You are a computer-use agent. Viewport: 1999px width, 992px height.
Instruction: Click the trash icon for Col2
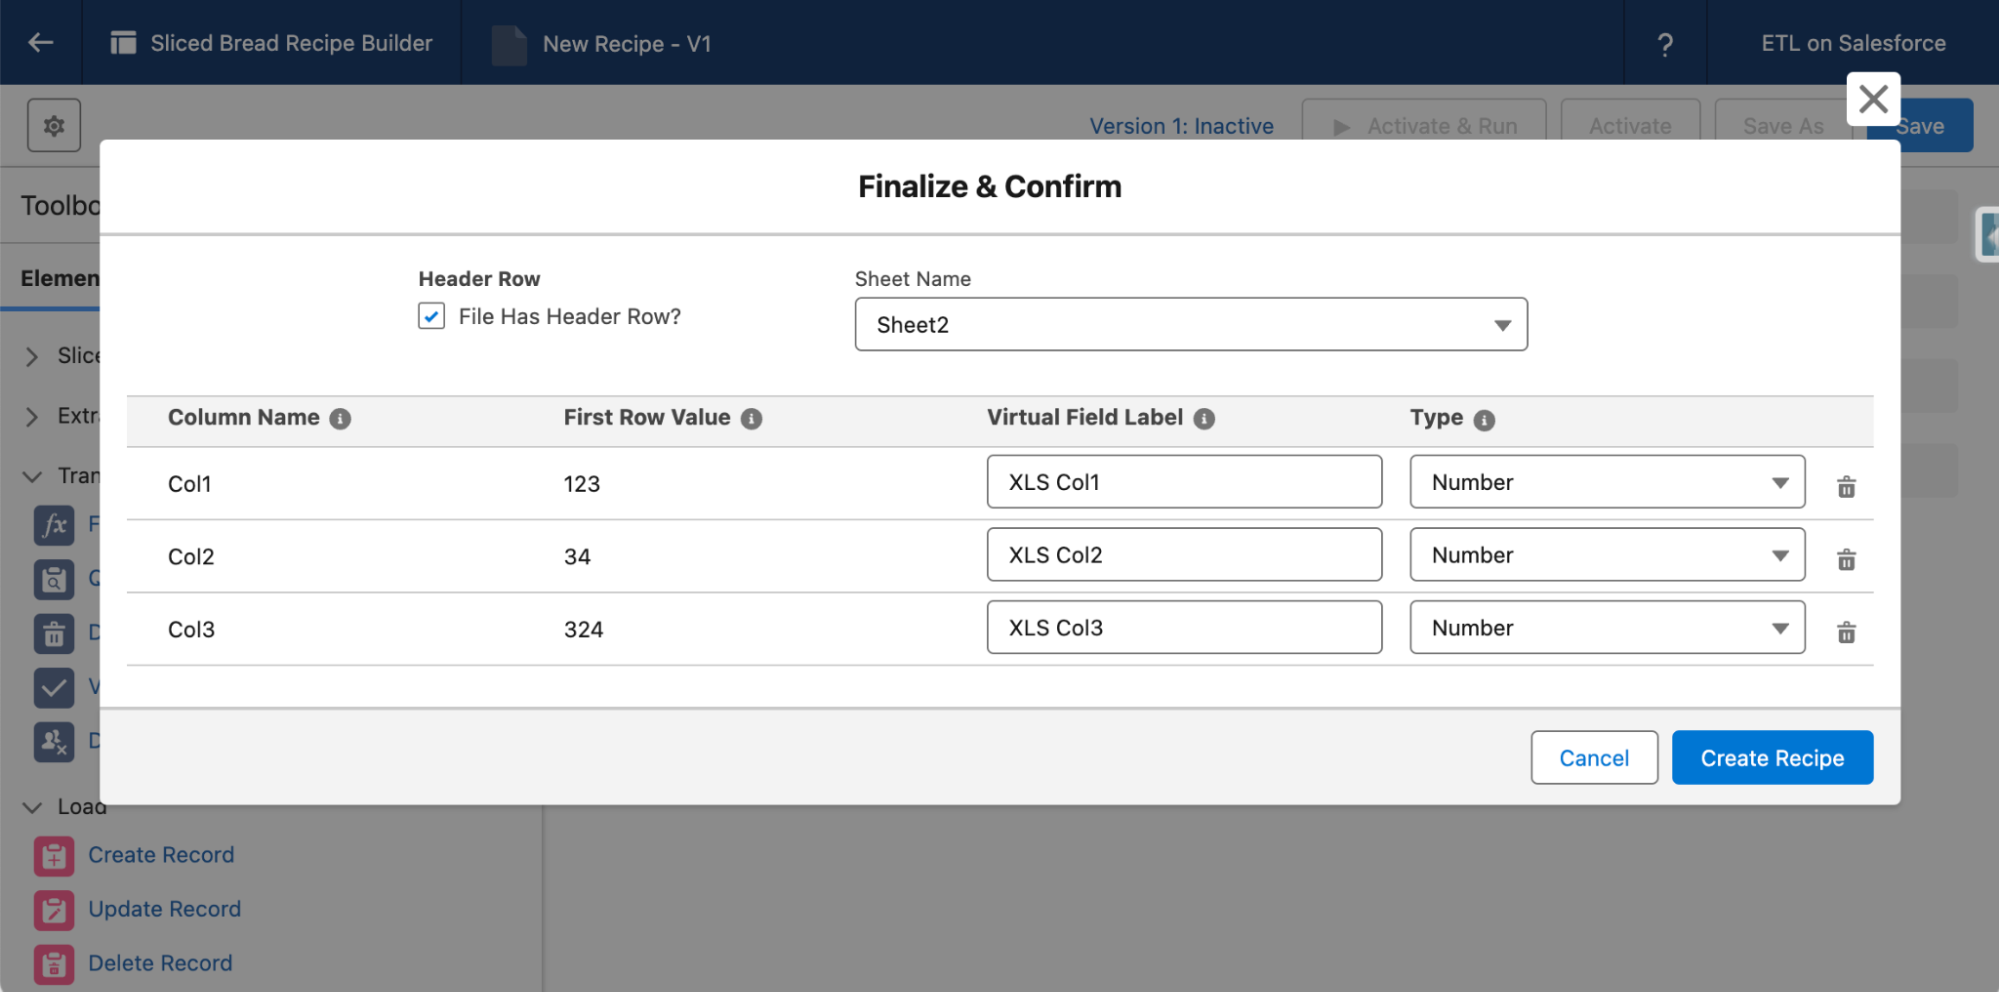(x=1846, y=560)
